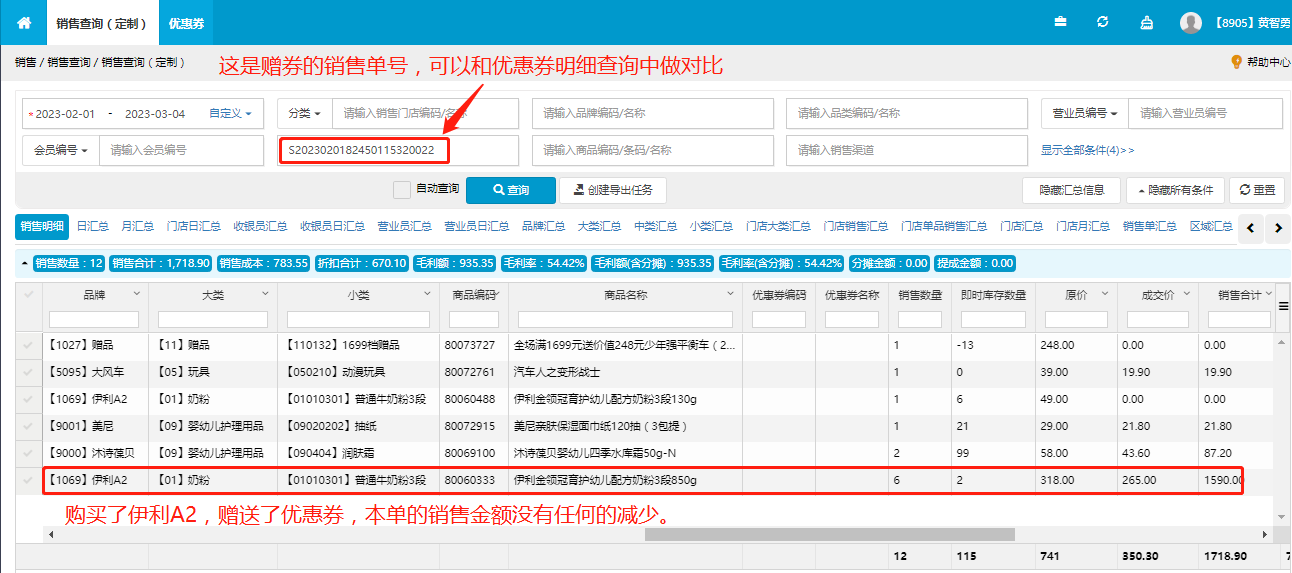Open the 会员编号 dropdown
Screen dimensions: 1292x573
(x=61, y=150)
